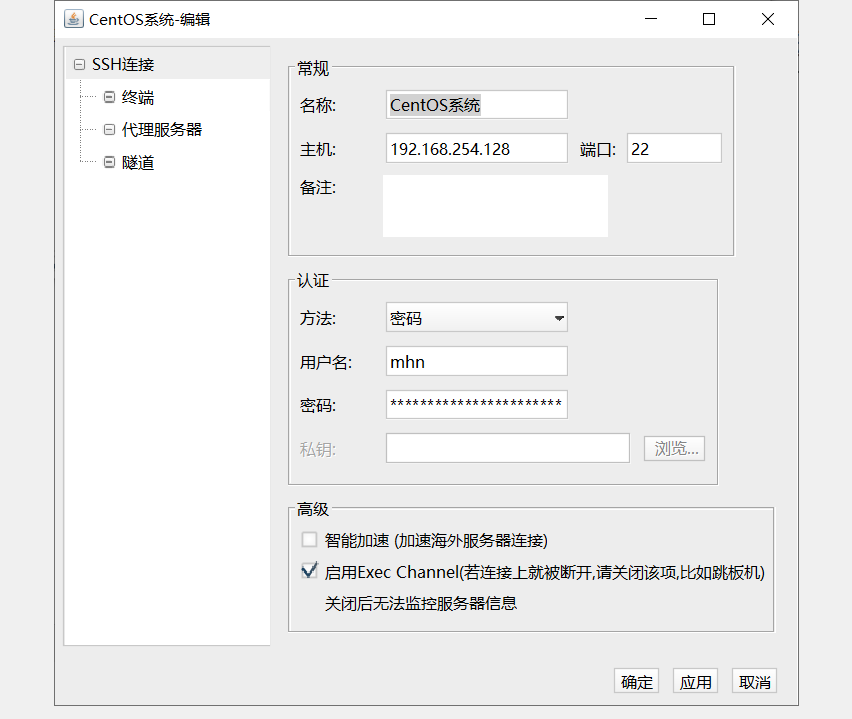Collapse the SSH连接 tree node
This screenshot has width=852, height=719.
tap(79, 65)
